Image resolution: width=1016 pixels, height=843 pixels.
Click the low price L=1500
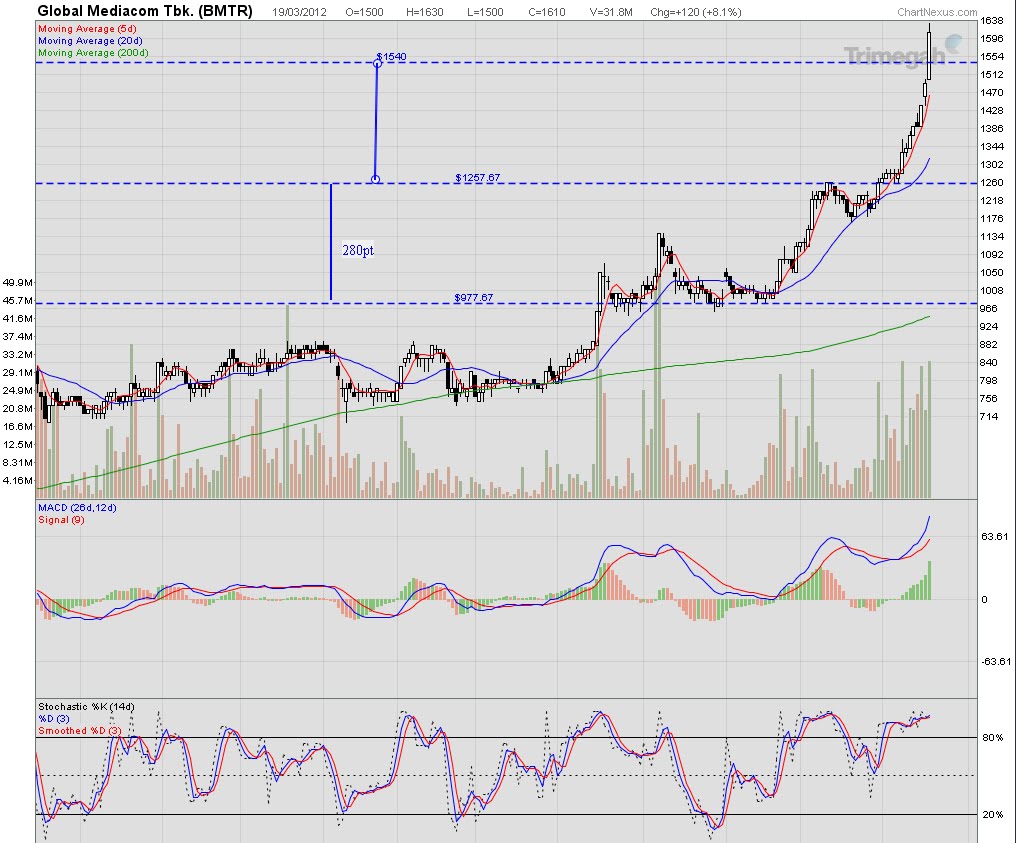(485, 12)
